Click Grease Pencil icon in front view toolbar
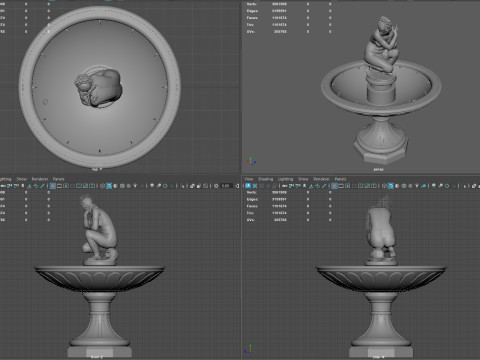This screenshot has width=480, height=360. click(x=42, y=186)
